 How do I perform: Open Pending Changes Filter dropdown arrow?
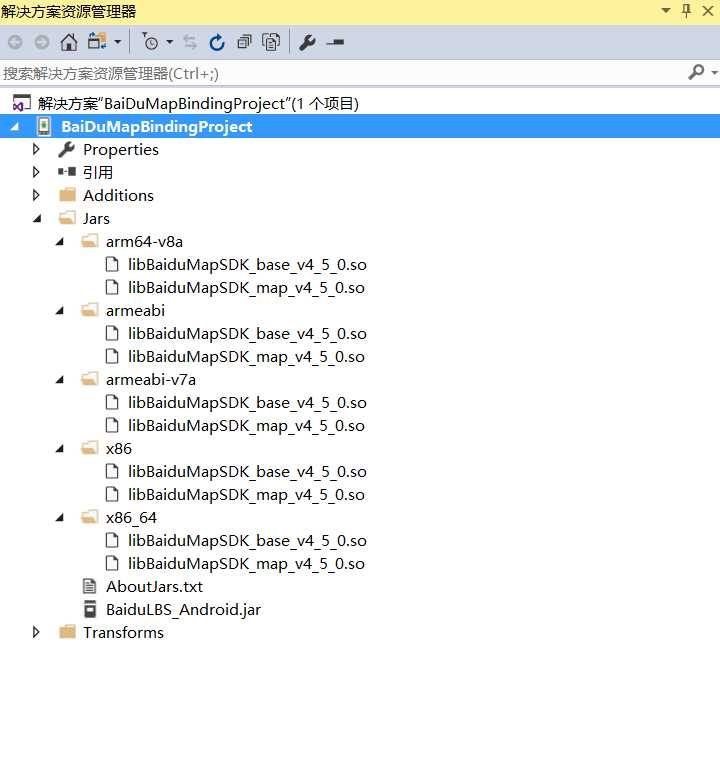(x=170, y=42)
